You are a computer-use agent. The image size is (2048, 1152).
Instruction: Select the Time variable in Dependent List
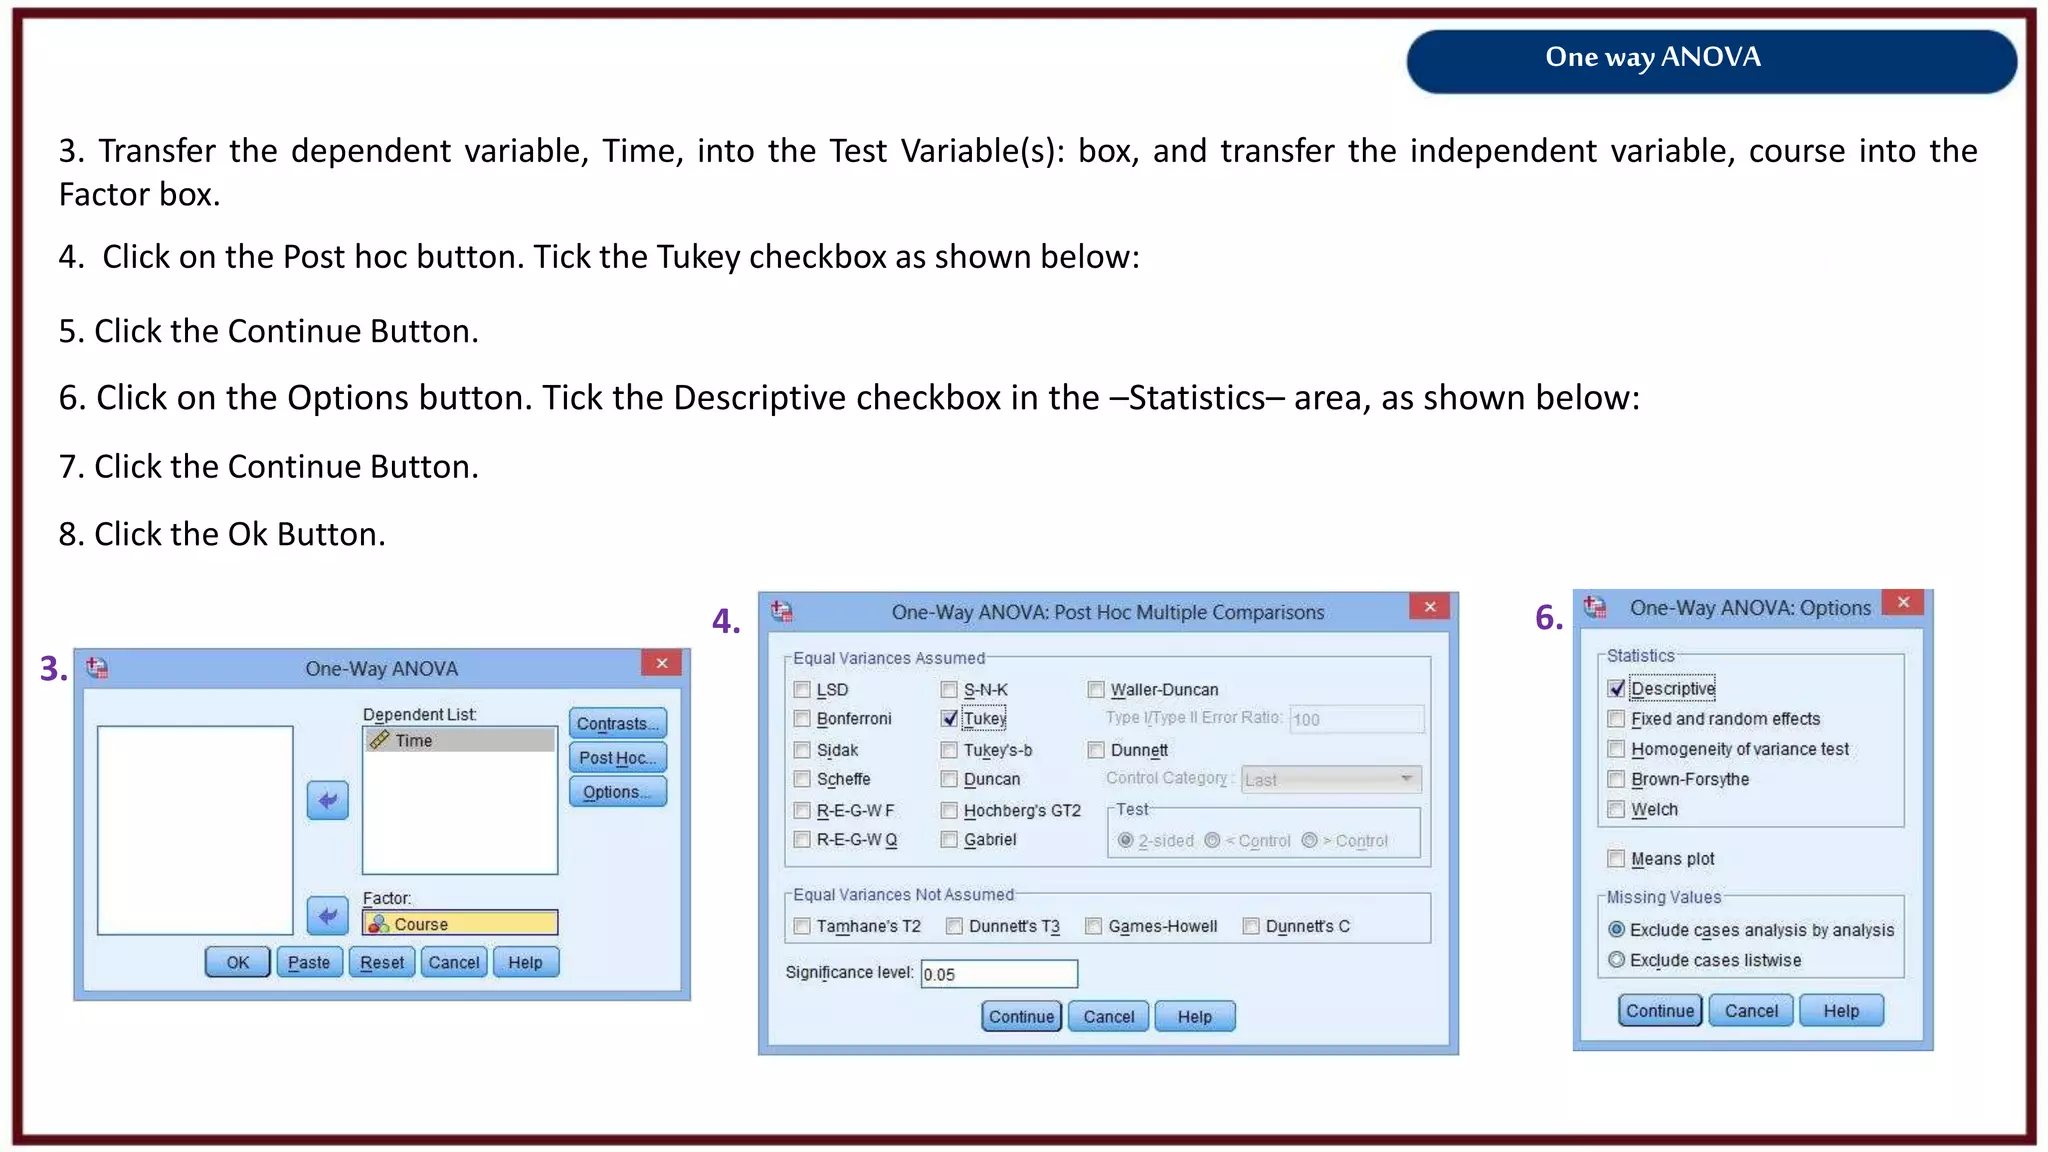pos(459,740)
